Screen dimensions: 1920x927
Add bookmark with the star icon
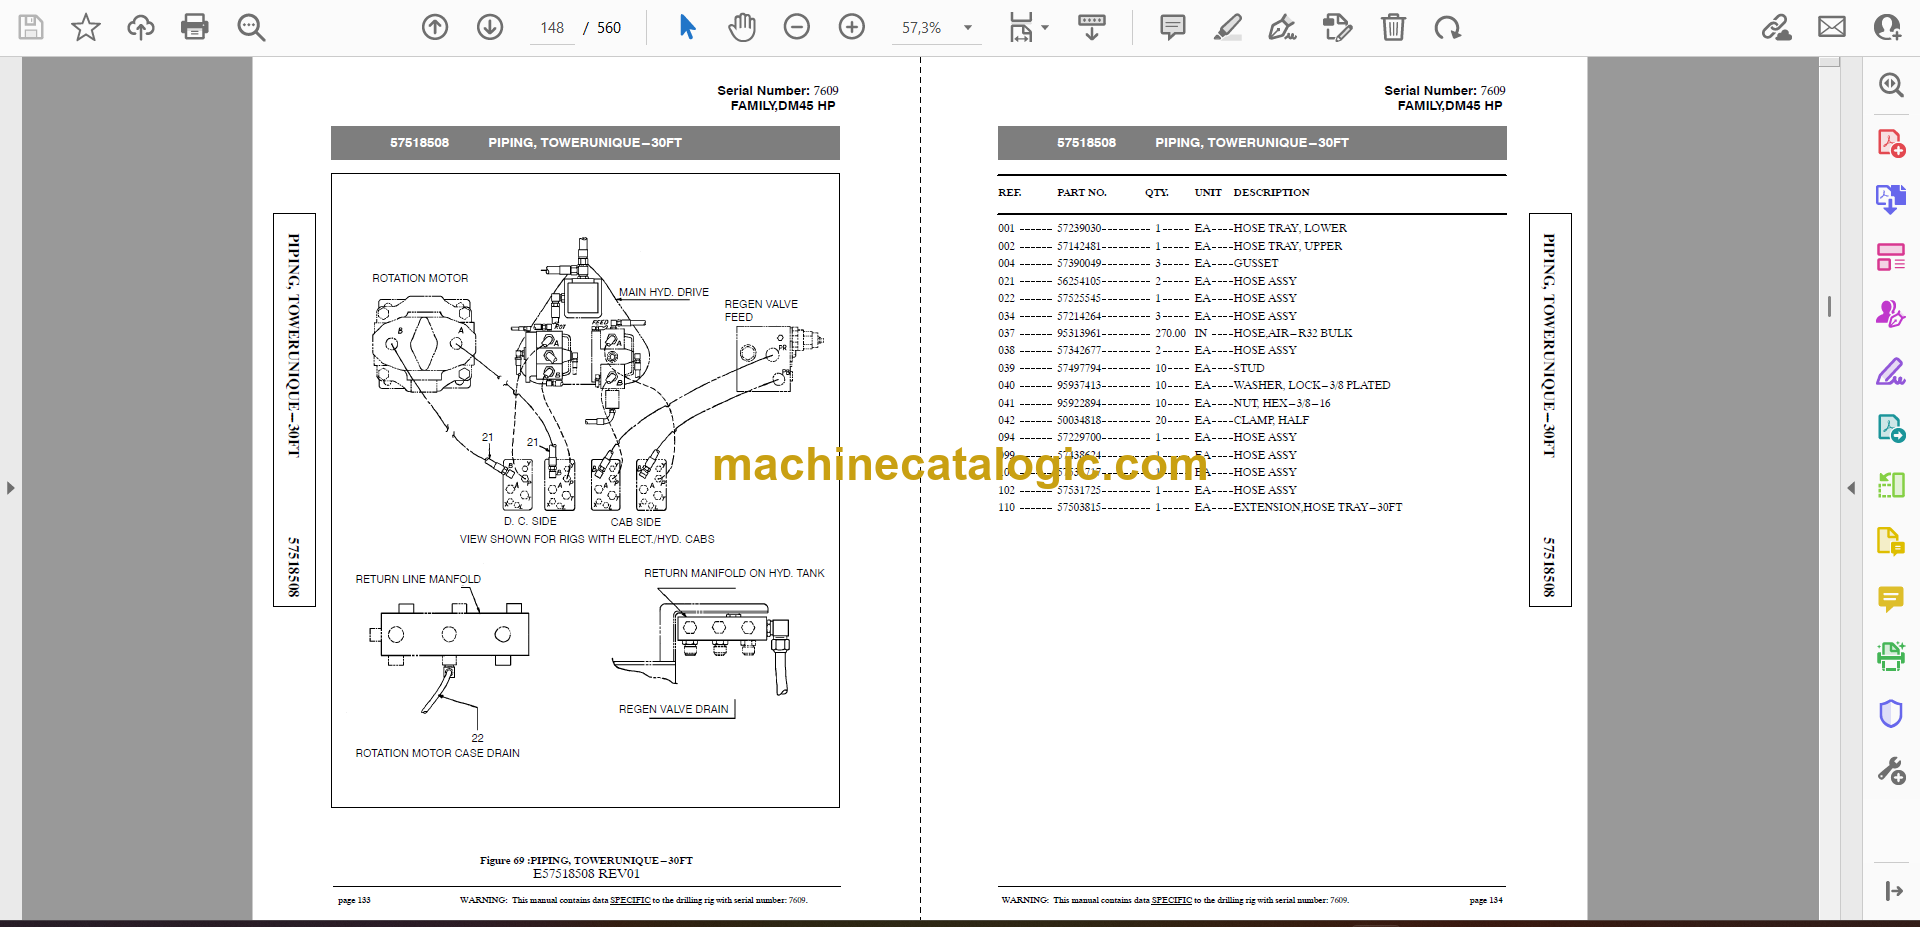pos(86,27)
